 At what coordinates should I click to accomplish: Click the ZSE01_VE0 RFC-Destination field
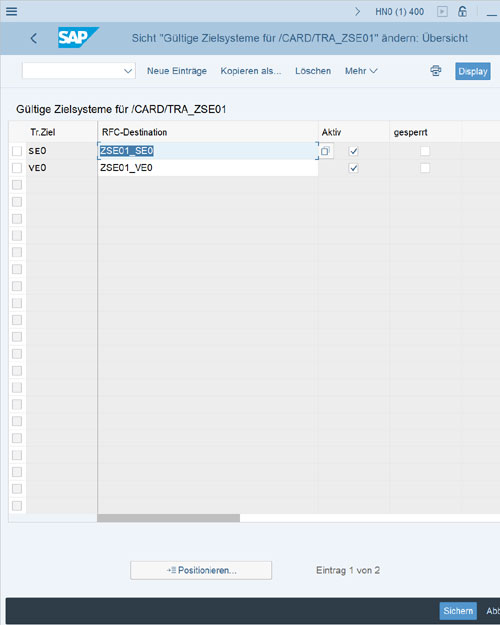208,168
